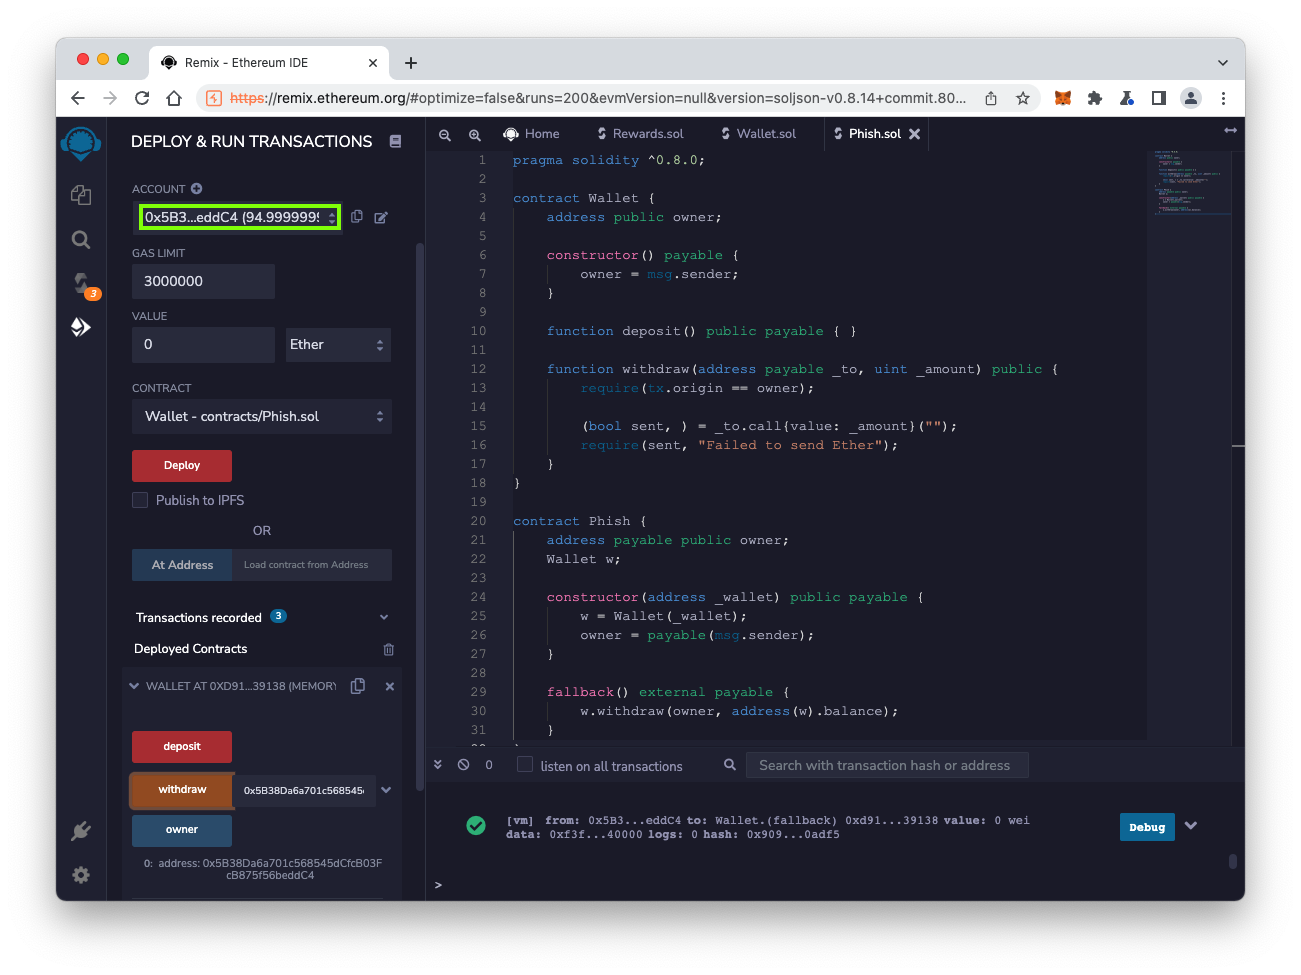Zoom out the editor font
The width and height of the screenshot is (1301, 975).
445,134
